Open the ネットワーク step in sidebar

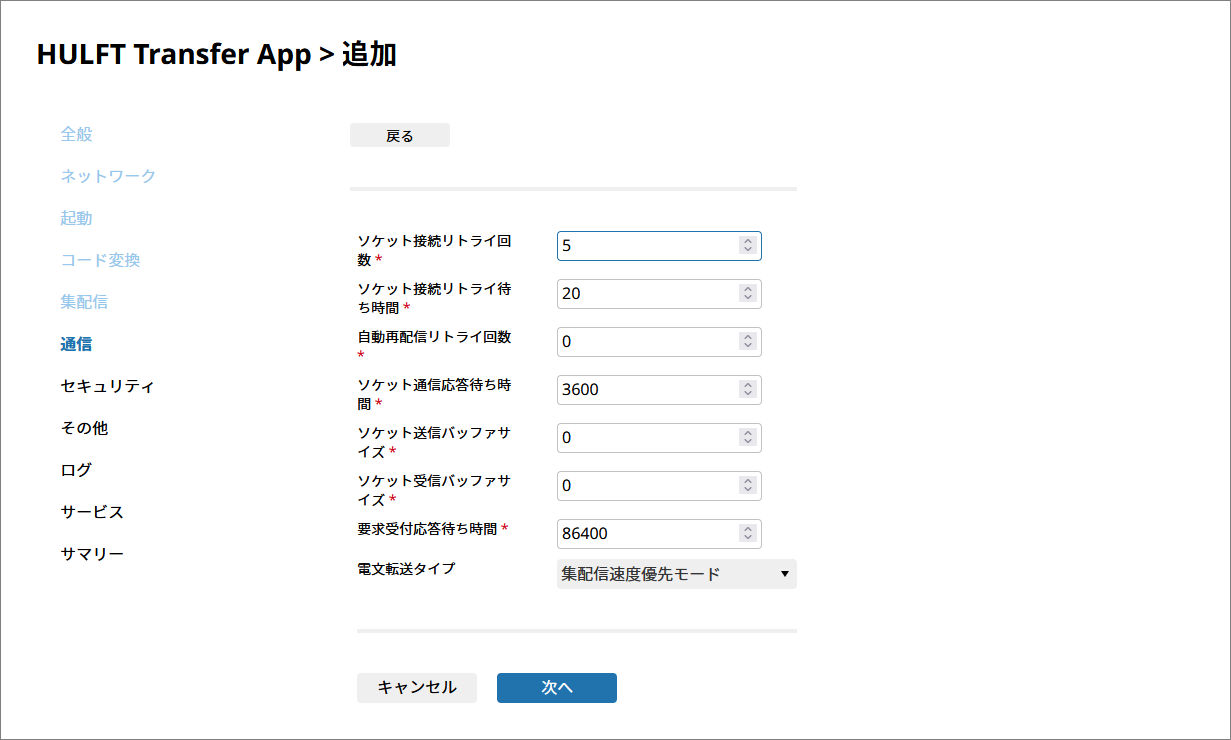108,176
